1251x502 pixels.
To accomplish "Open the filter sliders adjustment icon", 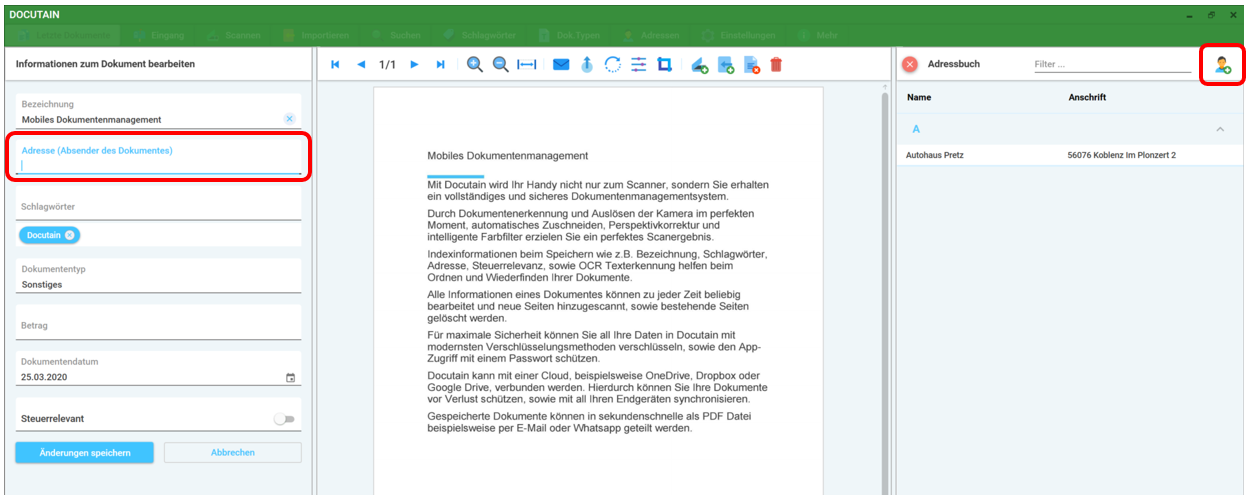I will click(x=639, y=64).
